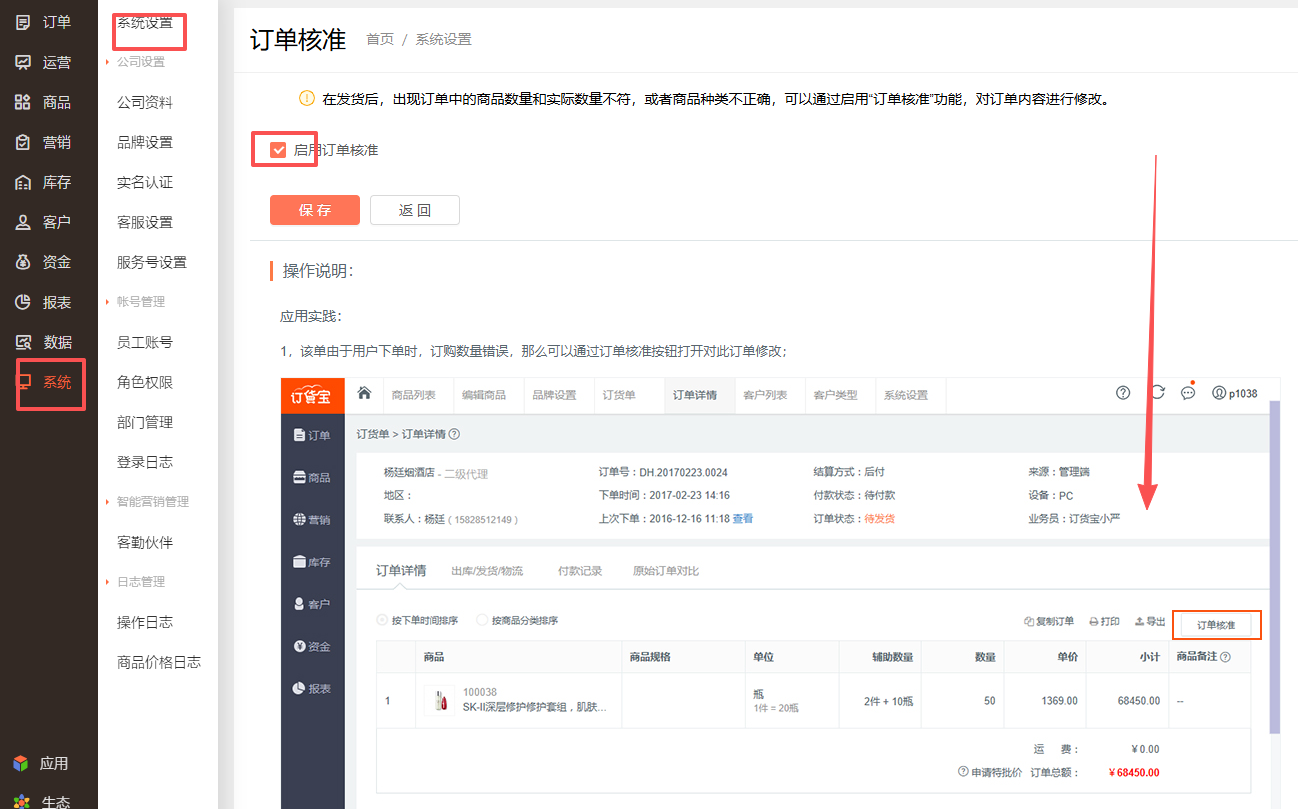Select the 营销 module icon

tap(23, 142)
